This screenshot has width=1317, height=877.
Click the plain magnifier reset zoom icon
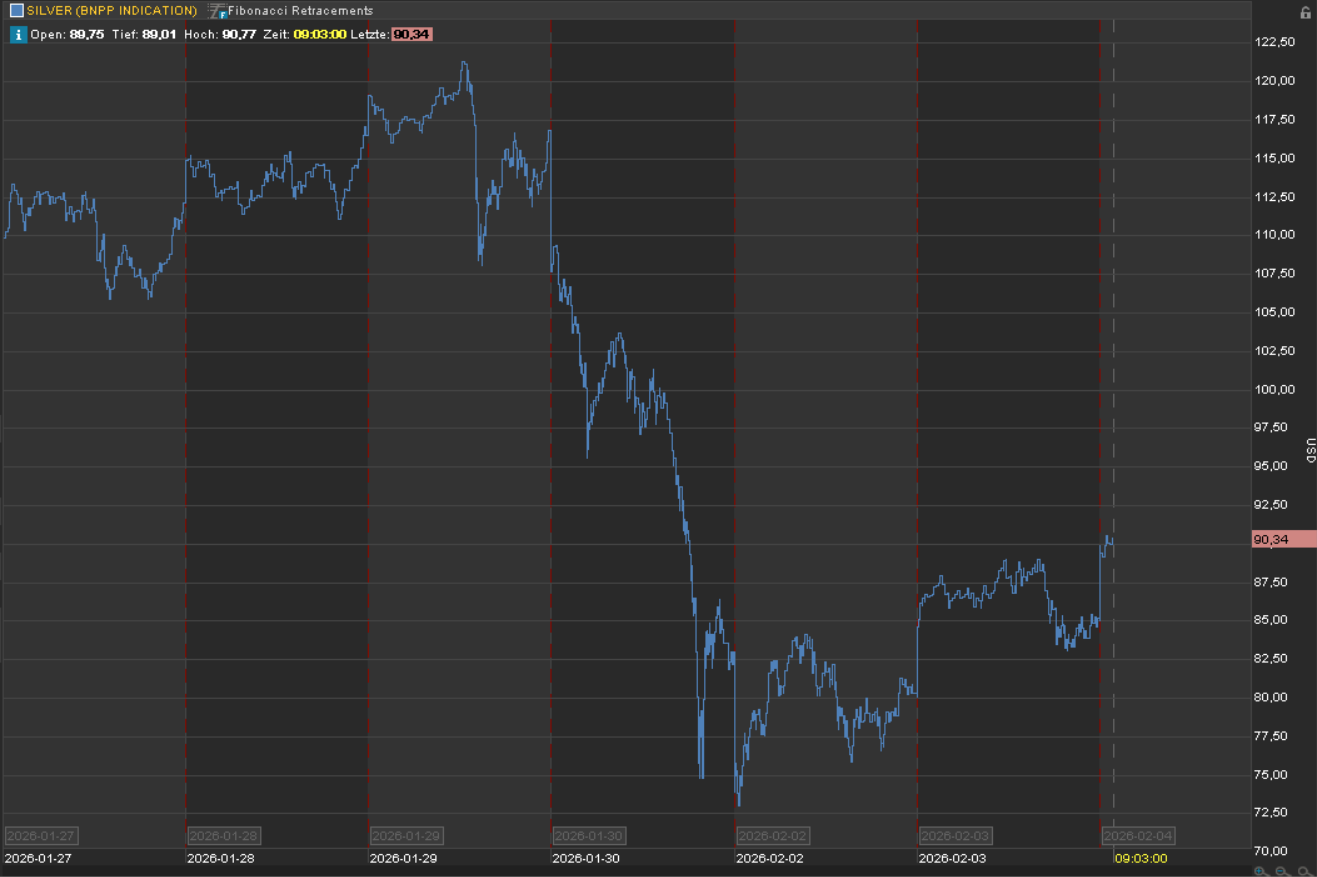(x=1305, y=871)
